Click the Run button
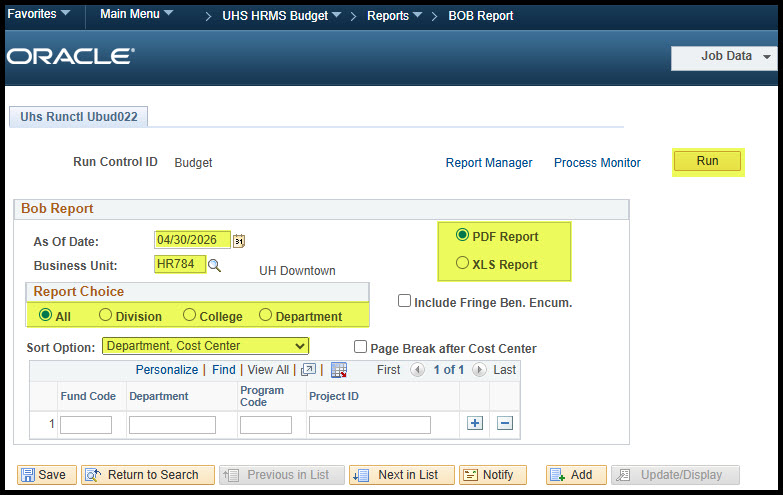Screen dimensions: 783x495 click(707, 161)
